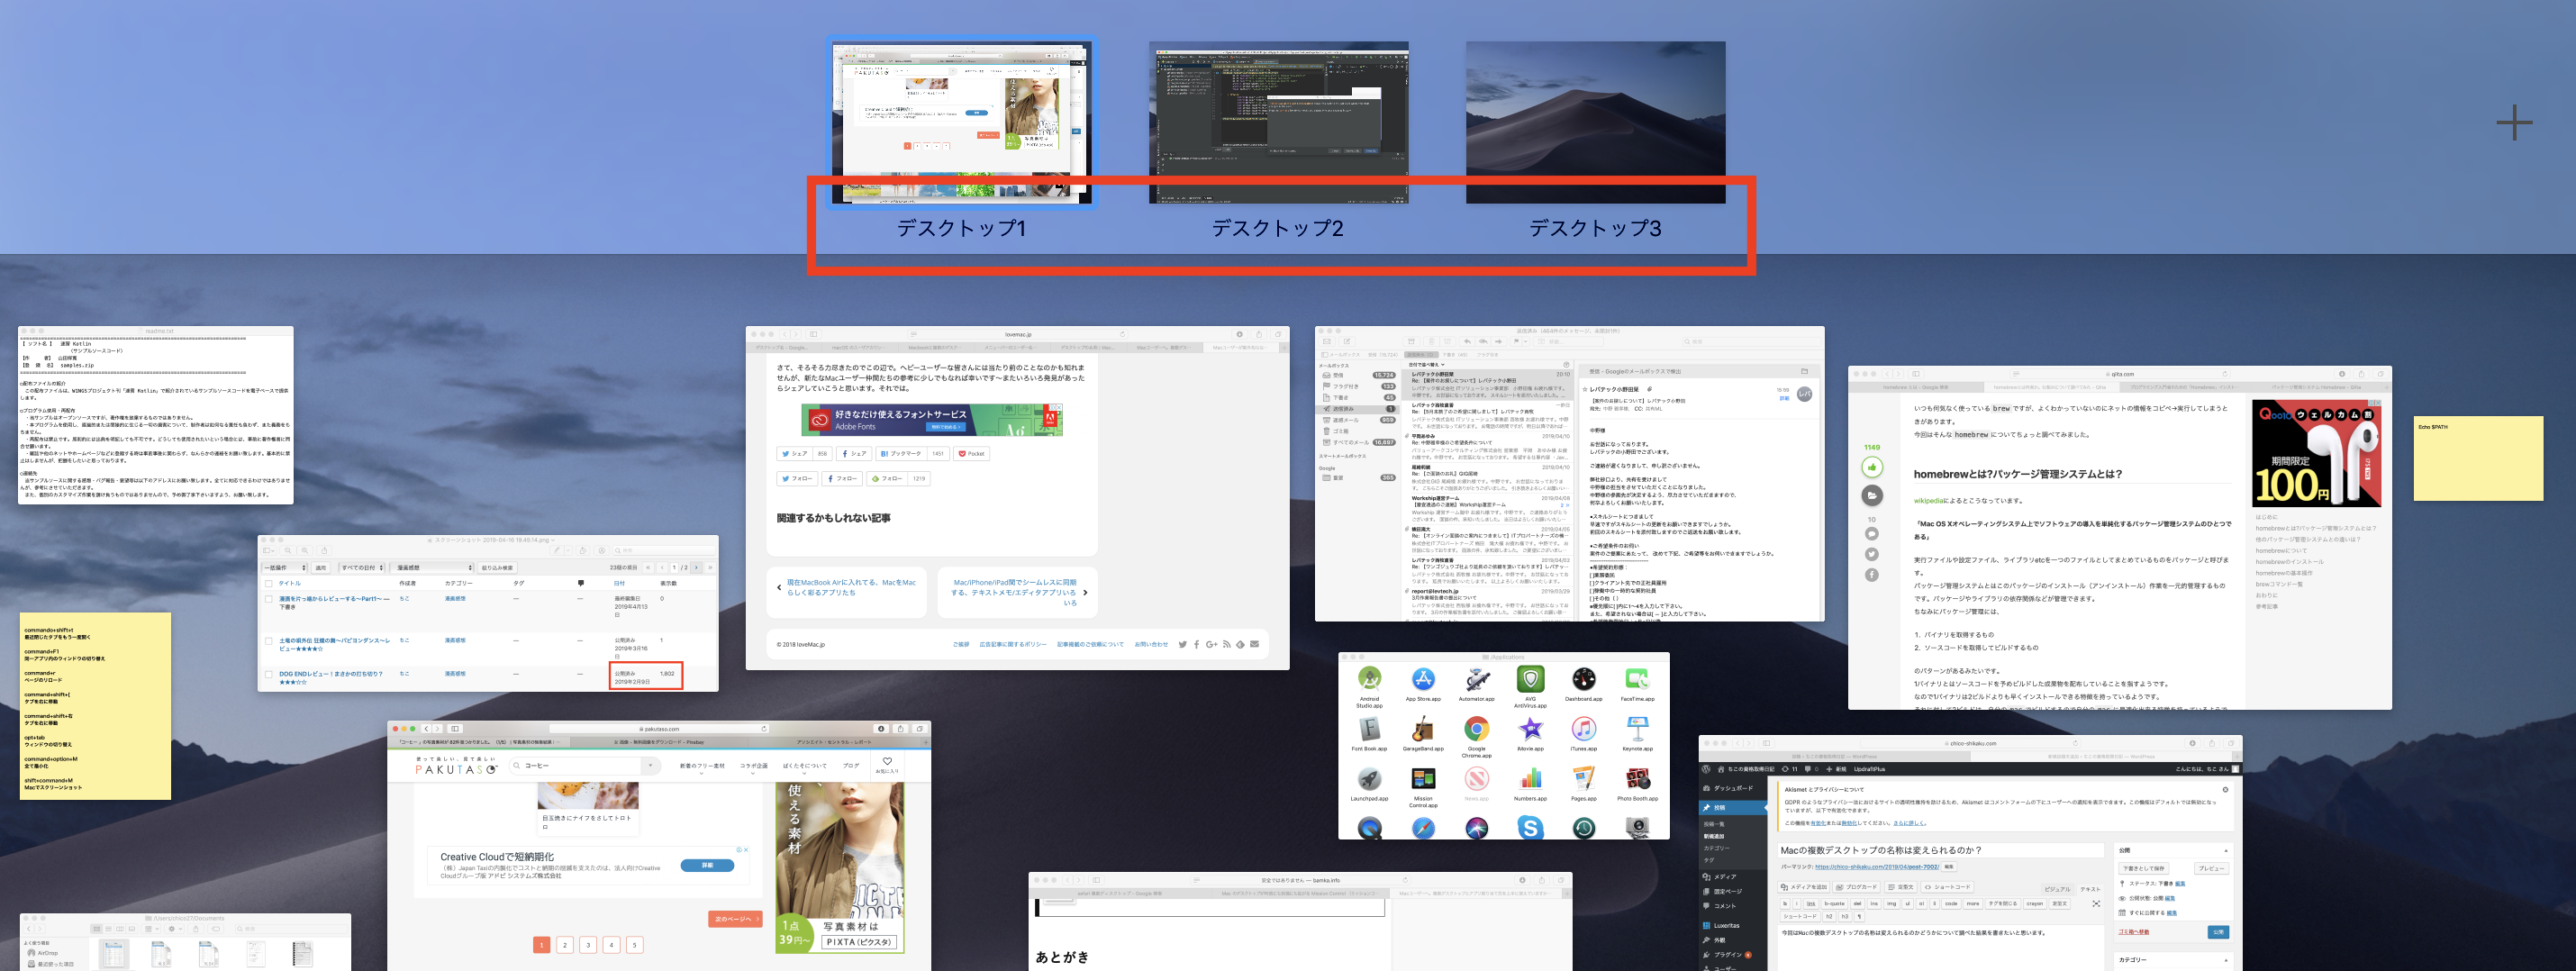Click the 下書きとして保存 save draft button
The height and width of the screenshot is (971, 2576).
2145,869
